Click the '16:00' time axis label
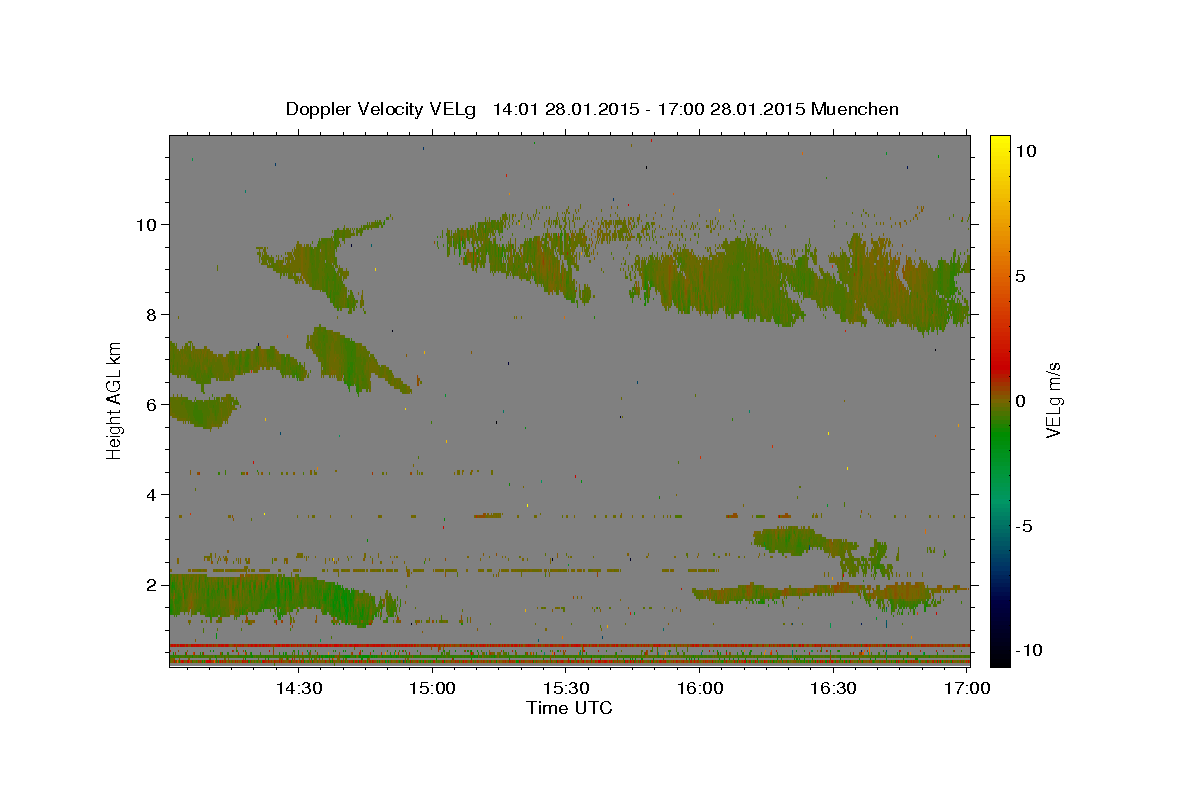 (x=700, y=688)
